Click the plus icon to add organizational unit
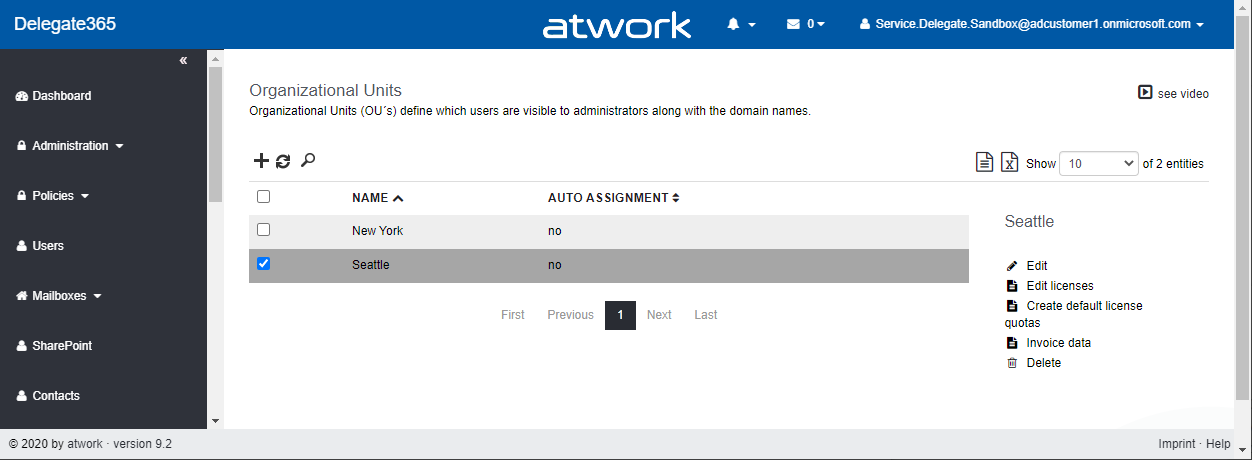Screen dimensions: 1252x460 261,161
